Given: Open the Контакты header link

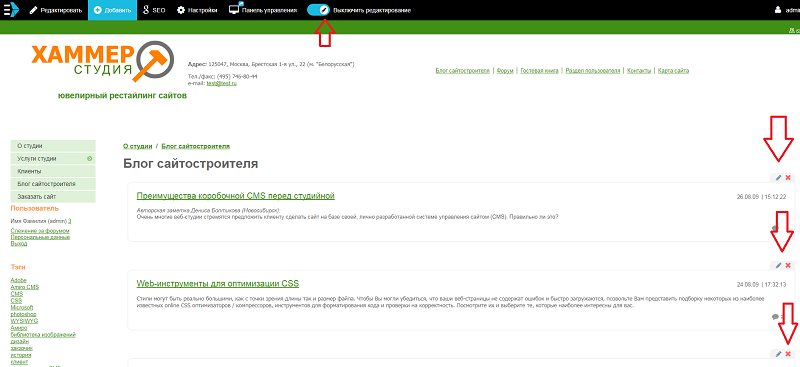Looking at the screenshot, I should pyautogui.click(x=639, y=71).
